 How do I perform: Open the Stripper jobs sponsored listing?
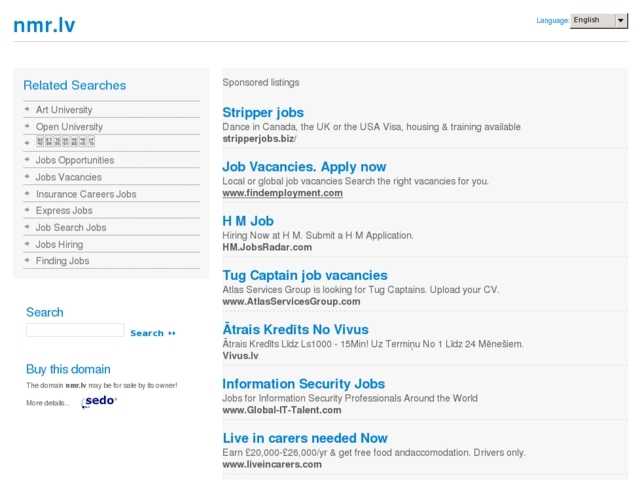tap(263, 112)
